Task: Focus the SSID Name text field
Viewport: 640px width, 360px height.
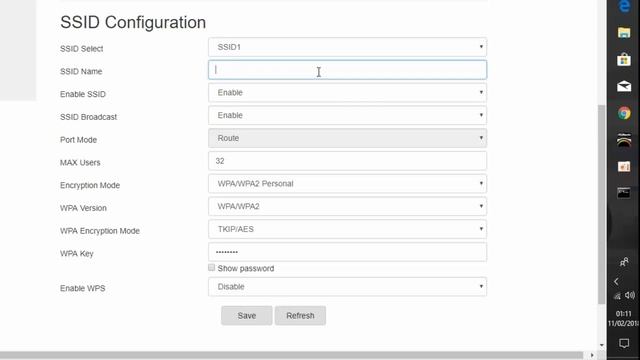Action: point(347,70)
